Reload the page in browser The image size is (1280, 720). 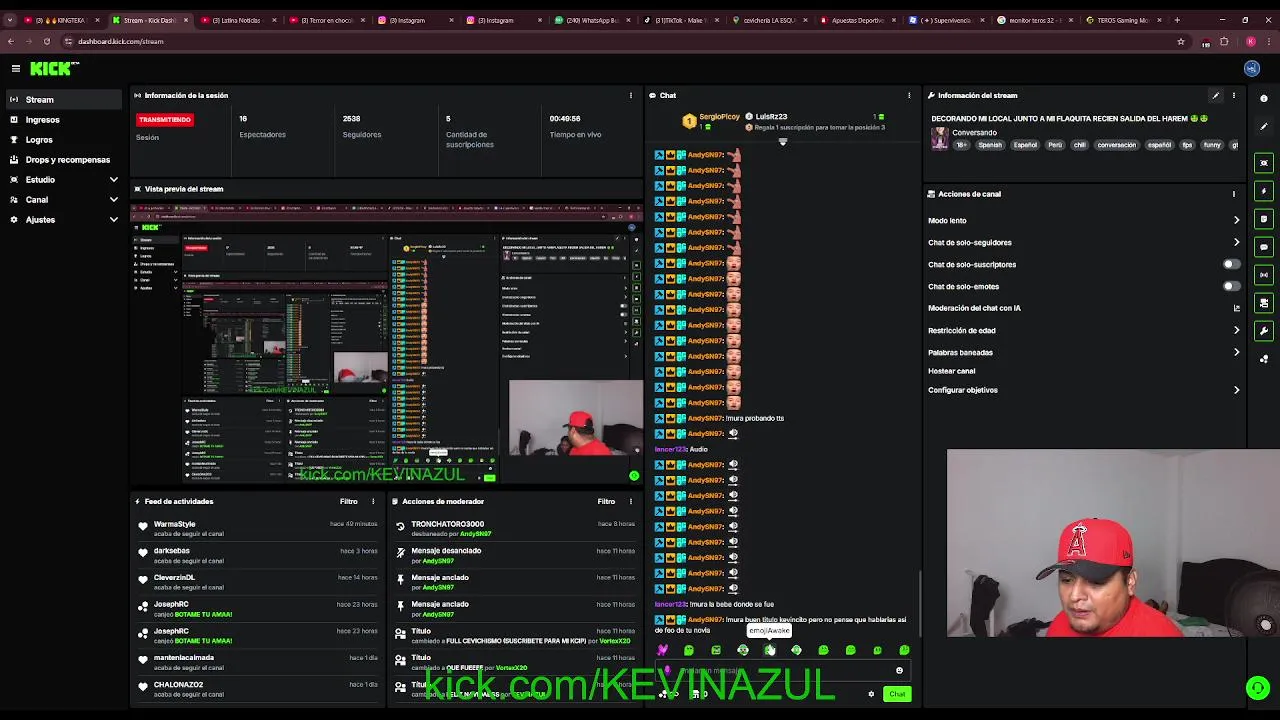pyautogui.click(x=47, y=41)
